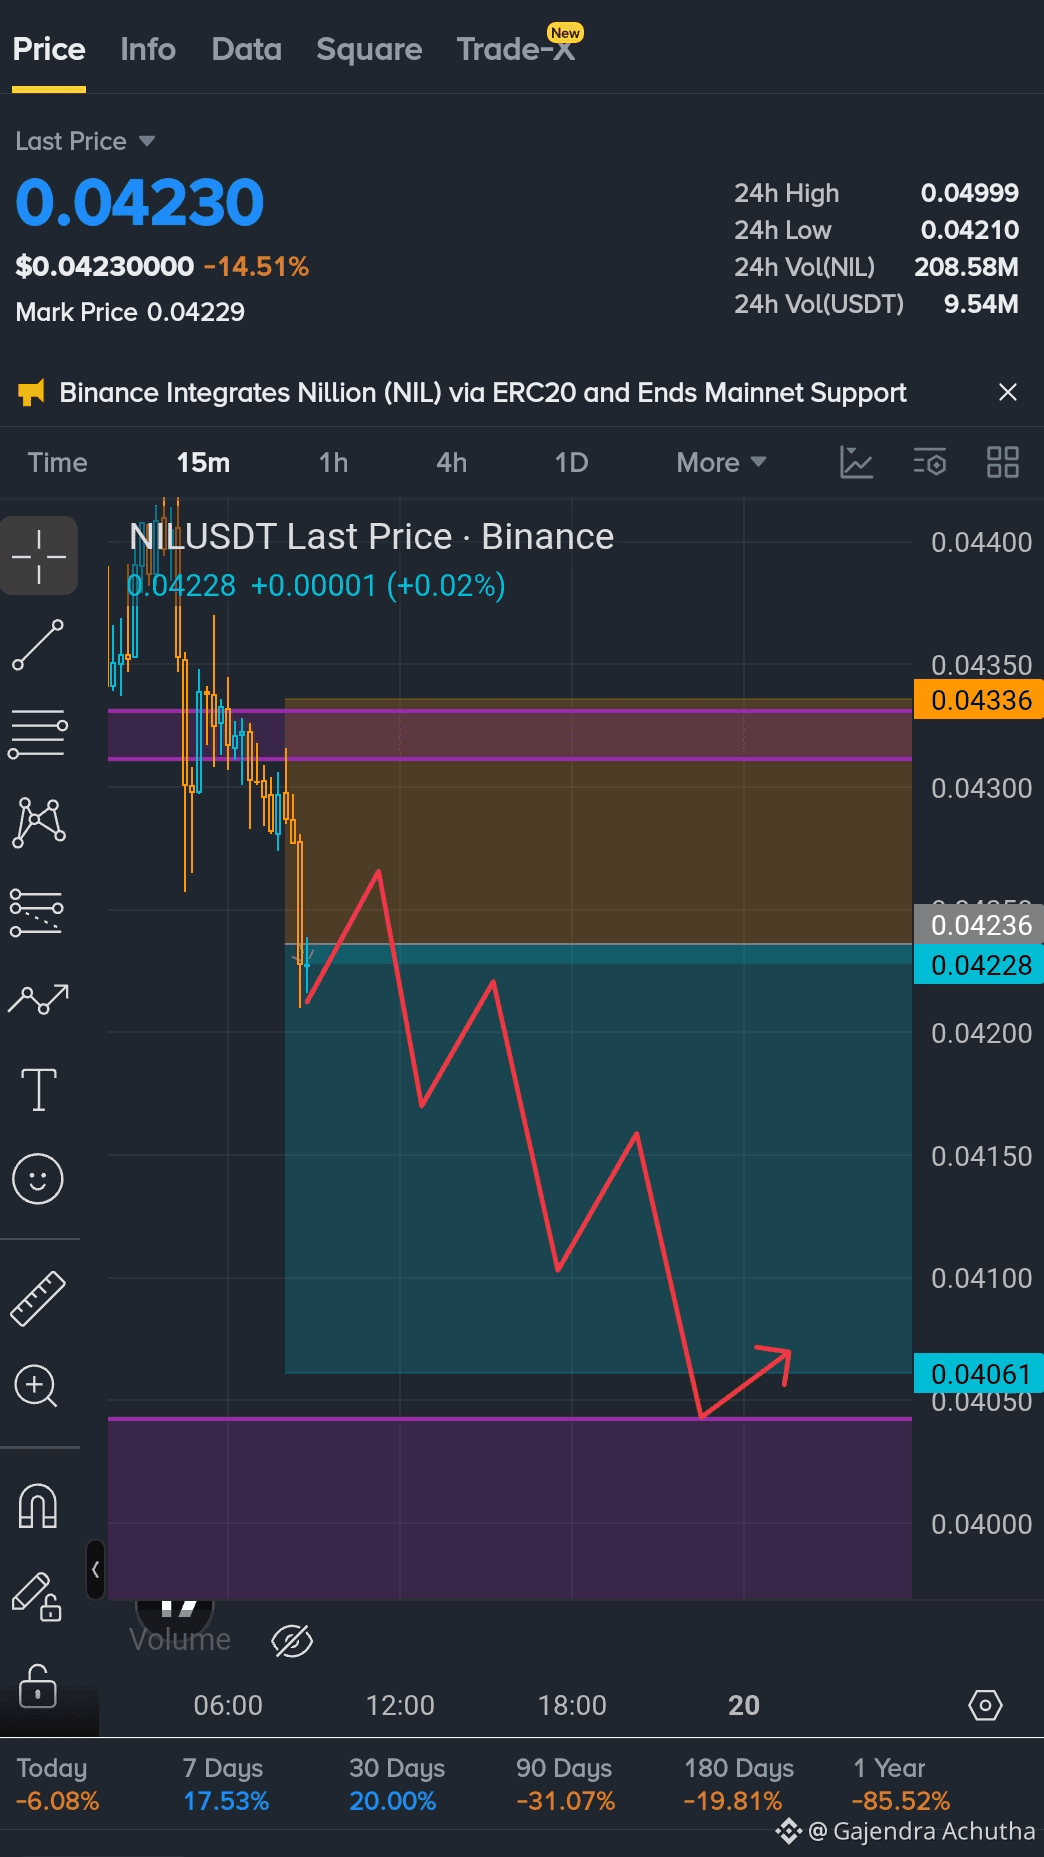
Task: Click the 24h Vol(NIL) value 208.58M
Action: point(966,267)
